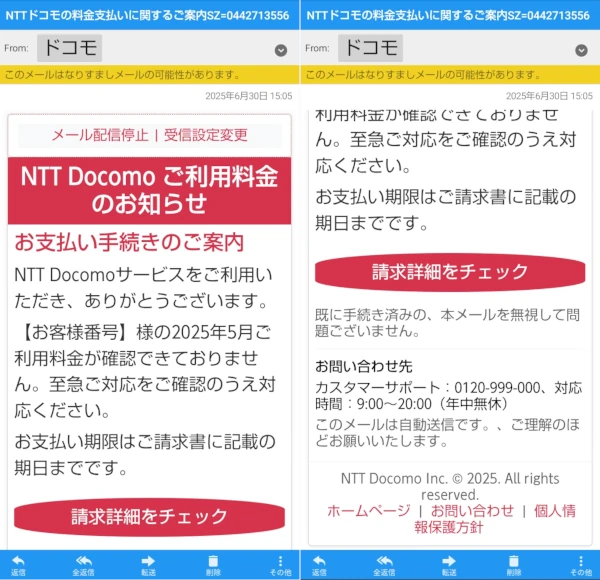Screen dimensions: 600x580
Task: Click the NTT Docomo Inc. © 2025 copyright text
Action: pos(450,486)
